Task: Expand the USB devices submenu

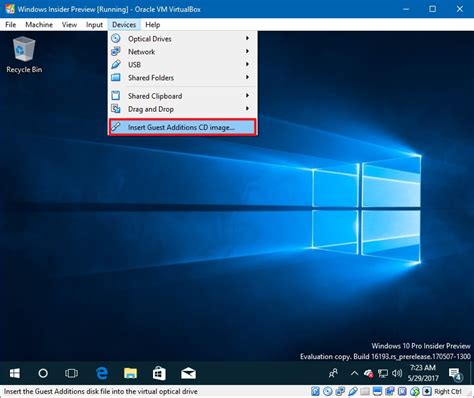Action: pyautogui.click(x=182, y=65)
